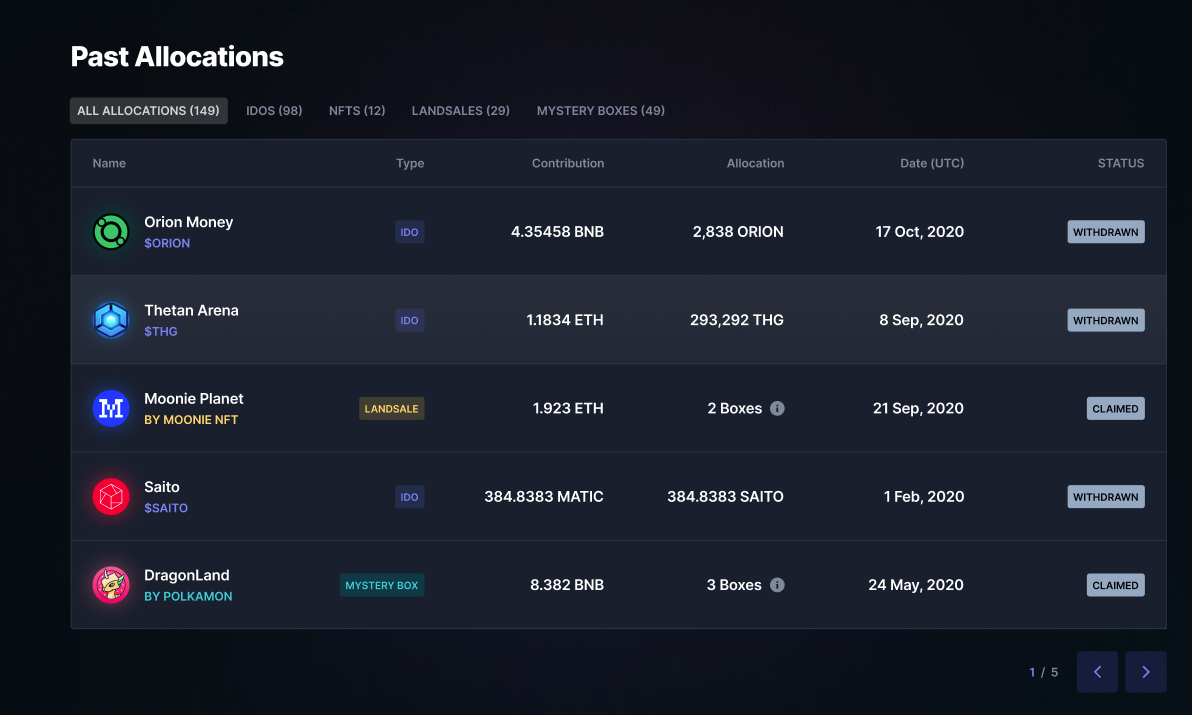Click the Past Allocations heading
This screenshot has width=1192, height=715.
(x=177, y=57)
